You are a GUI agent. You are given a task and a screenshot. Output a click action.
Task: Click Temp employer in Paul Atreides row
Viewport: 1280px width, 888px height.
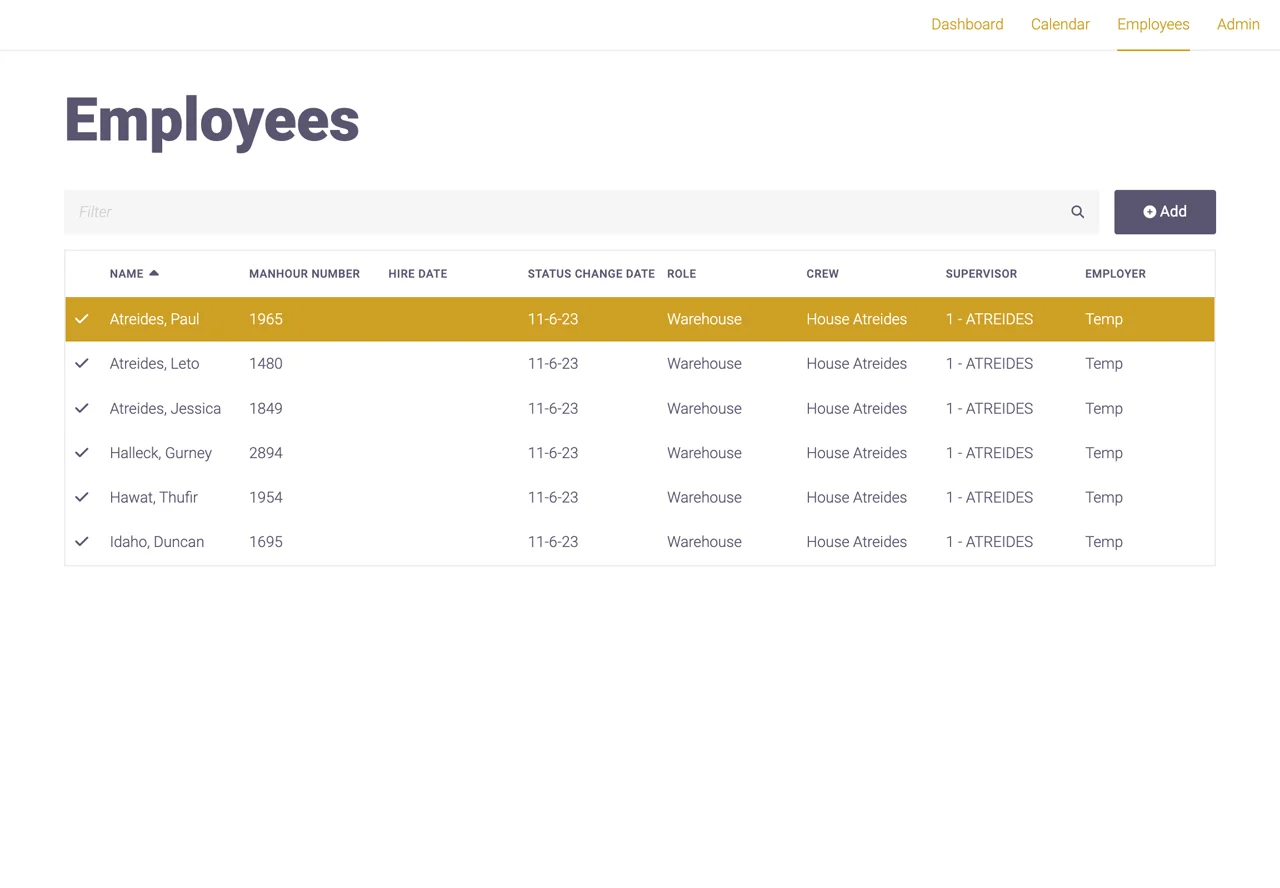coord(1104,320)
